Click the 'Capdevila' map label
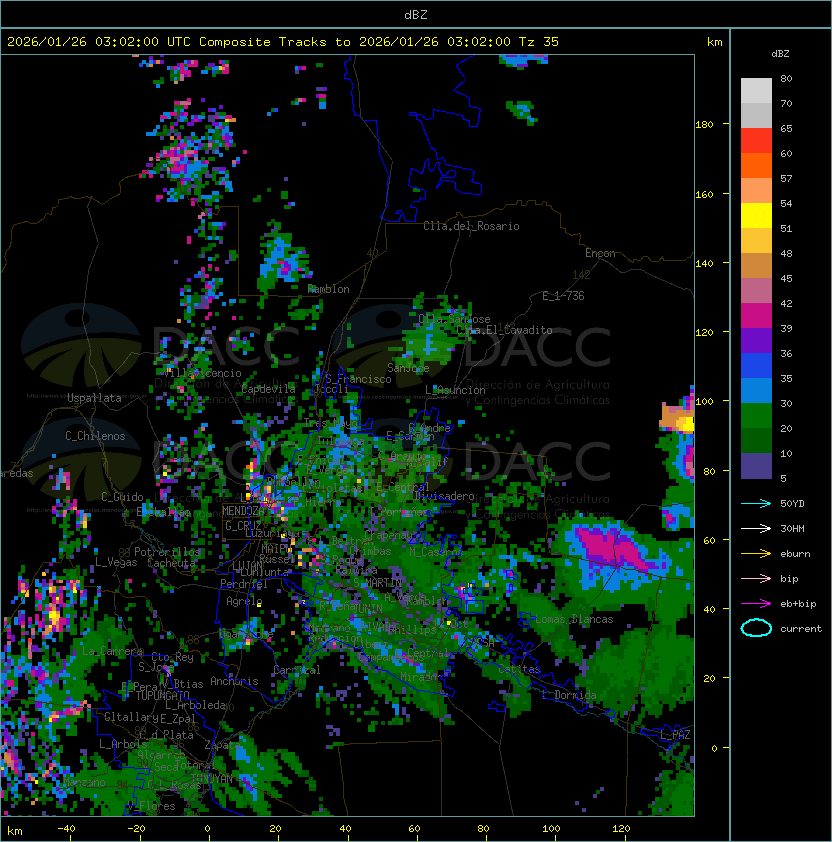 point(269,389)
